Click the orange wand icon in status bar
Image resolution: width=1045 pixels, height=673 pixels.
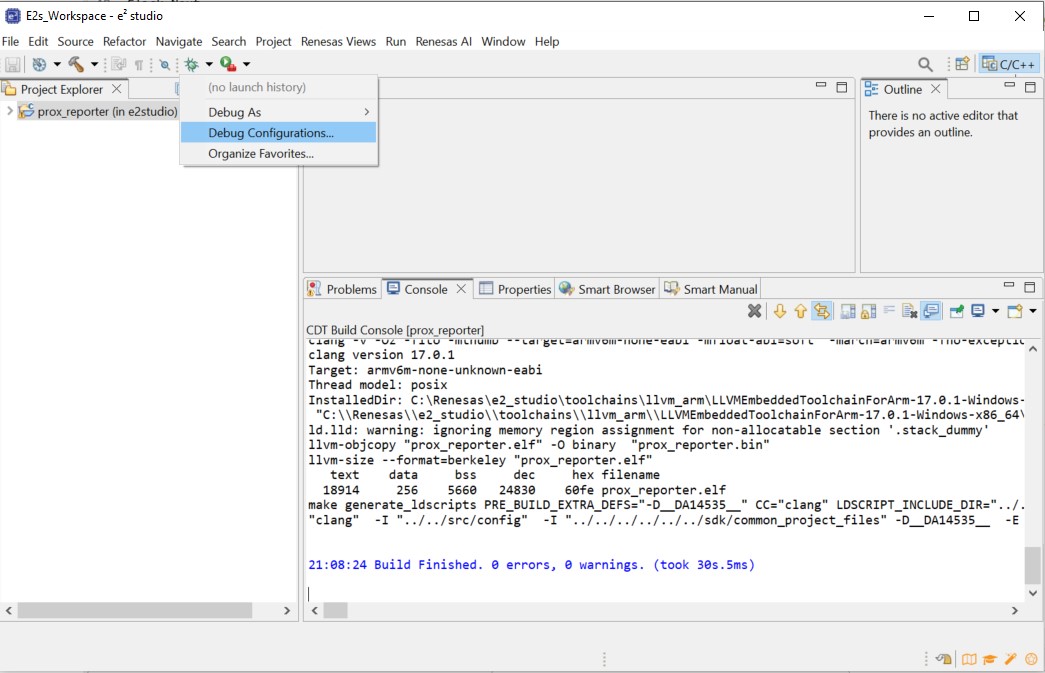click(1010, 659)
